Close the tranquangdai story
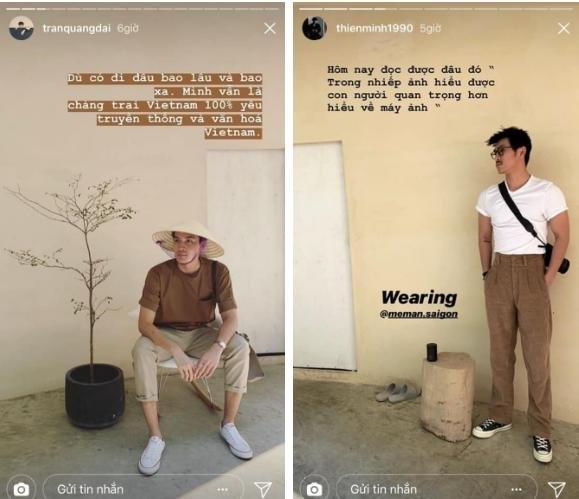Screen dimensions: 579x499 (x=270, y=28)
